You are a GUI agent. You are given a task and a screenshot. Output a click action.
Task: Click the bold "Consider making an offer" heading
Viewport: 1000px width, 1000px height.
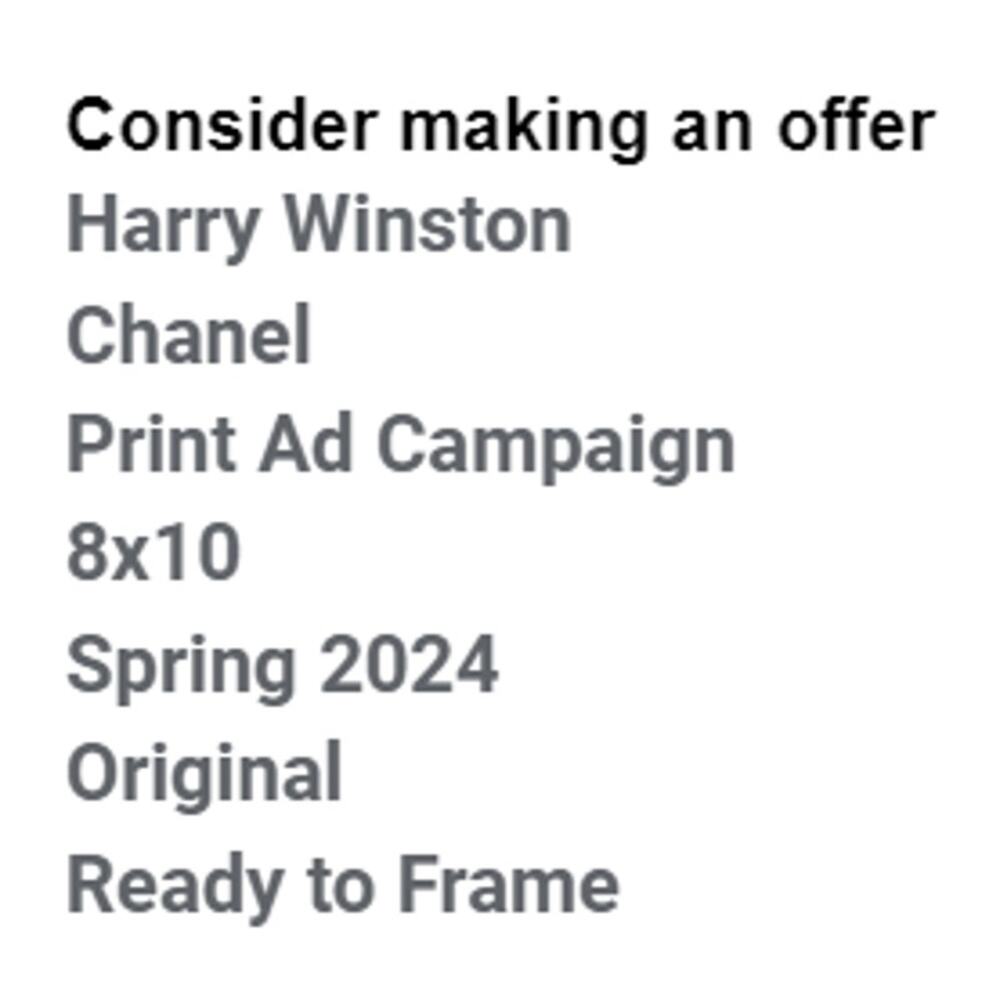tap(500, 127)
